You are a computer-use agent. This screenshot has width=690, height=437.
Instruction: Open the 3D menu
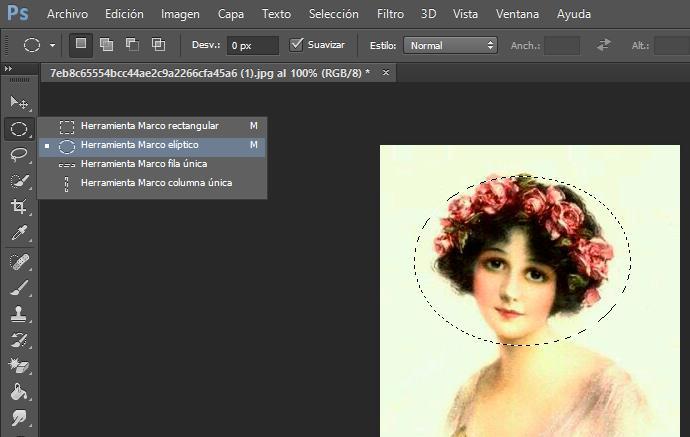click(x=428, y=14)
